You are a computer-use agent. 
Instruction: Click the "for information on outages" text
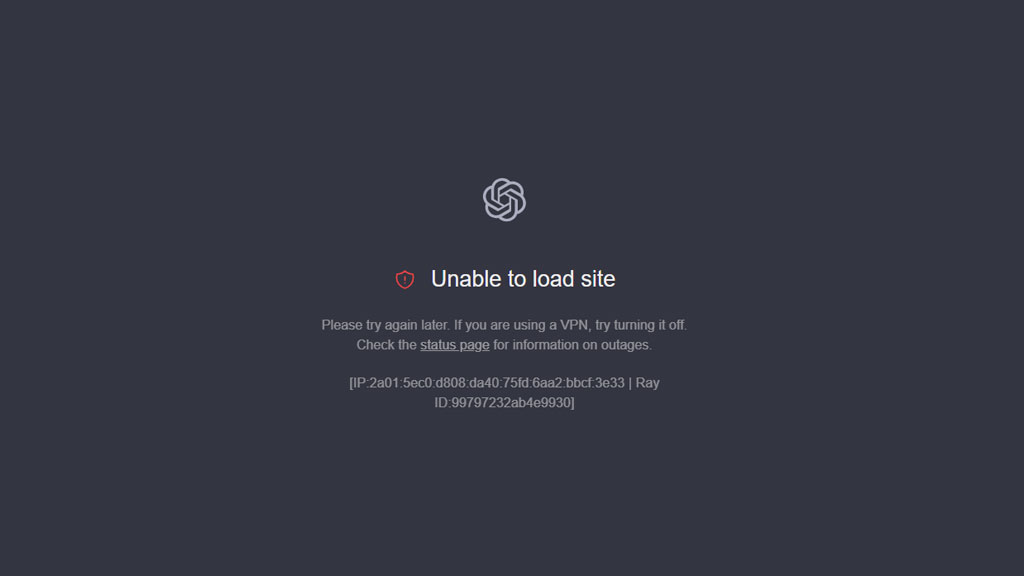(x=572, y=345)
